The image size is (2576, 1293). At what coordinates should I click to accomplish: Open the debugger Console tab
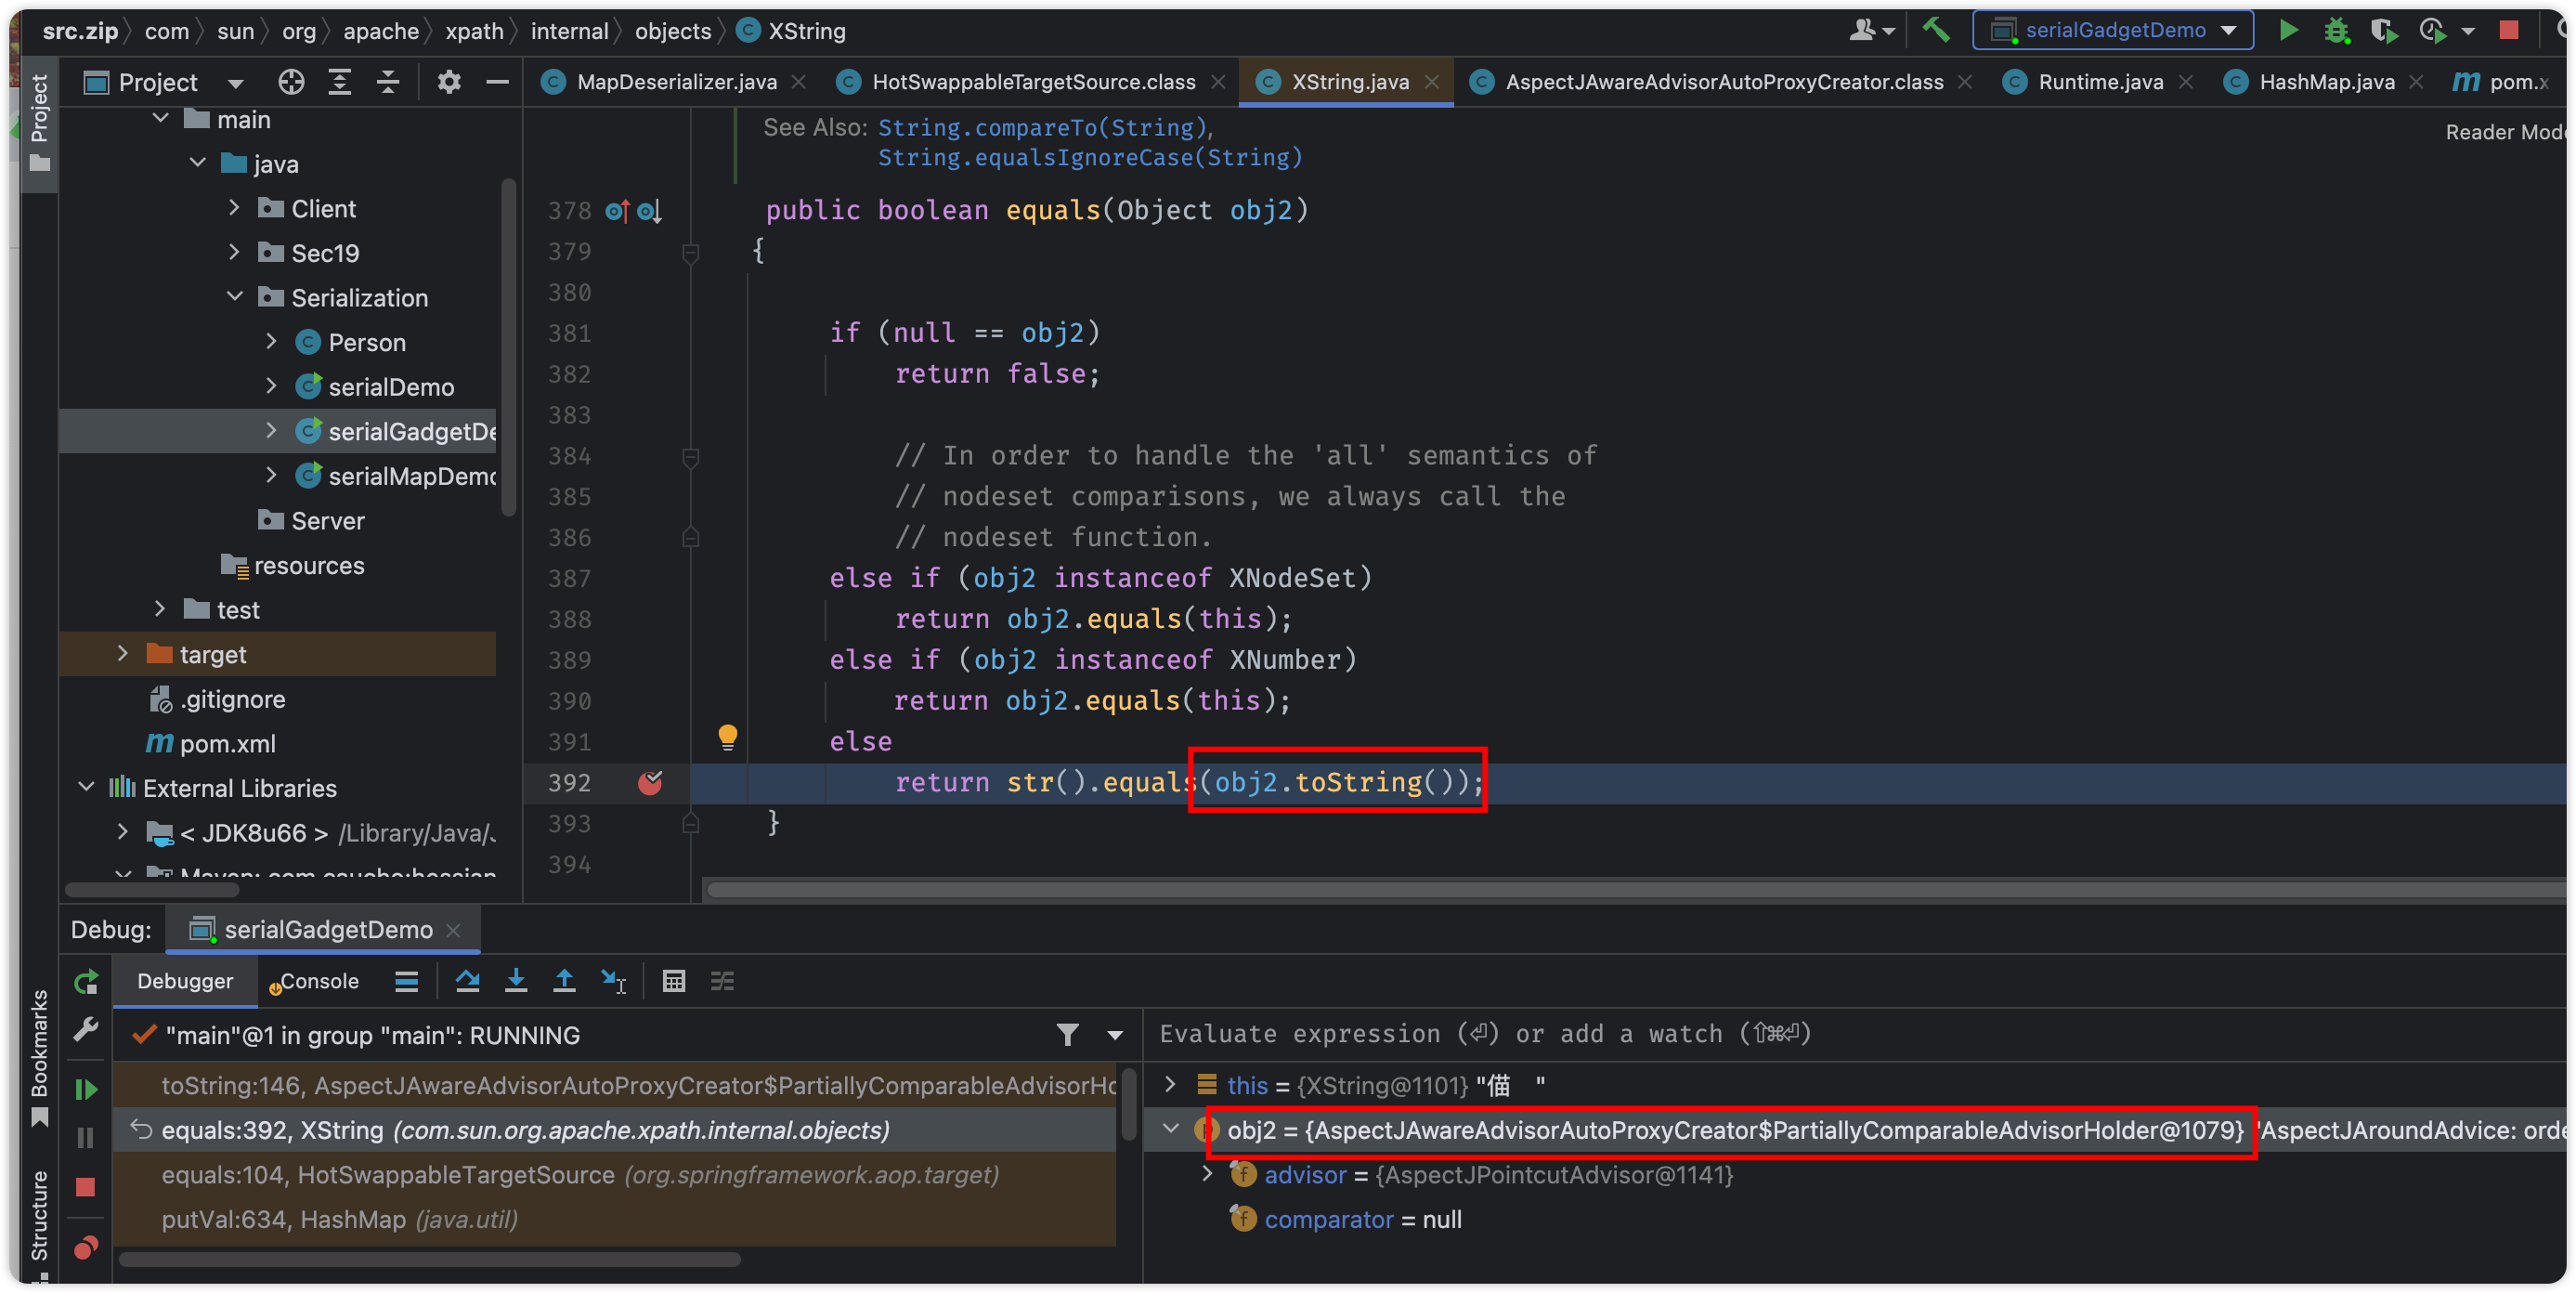[316, 981]
